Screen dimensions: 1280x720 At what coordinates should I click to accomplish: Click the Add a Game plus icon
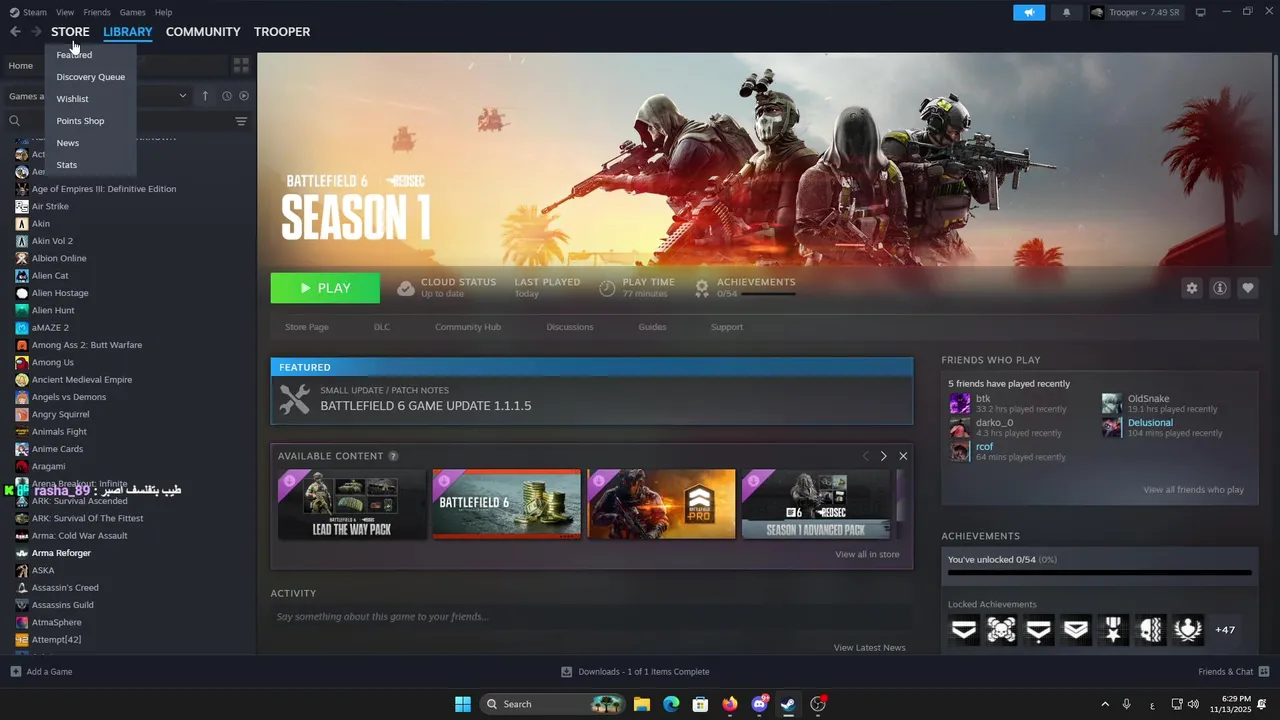[x=15, y=671]
